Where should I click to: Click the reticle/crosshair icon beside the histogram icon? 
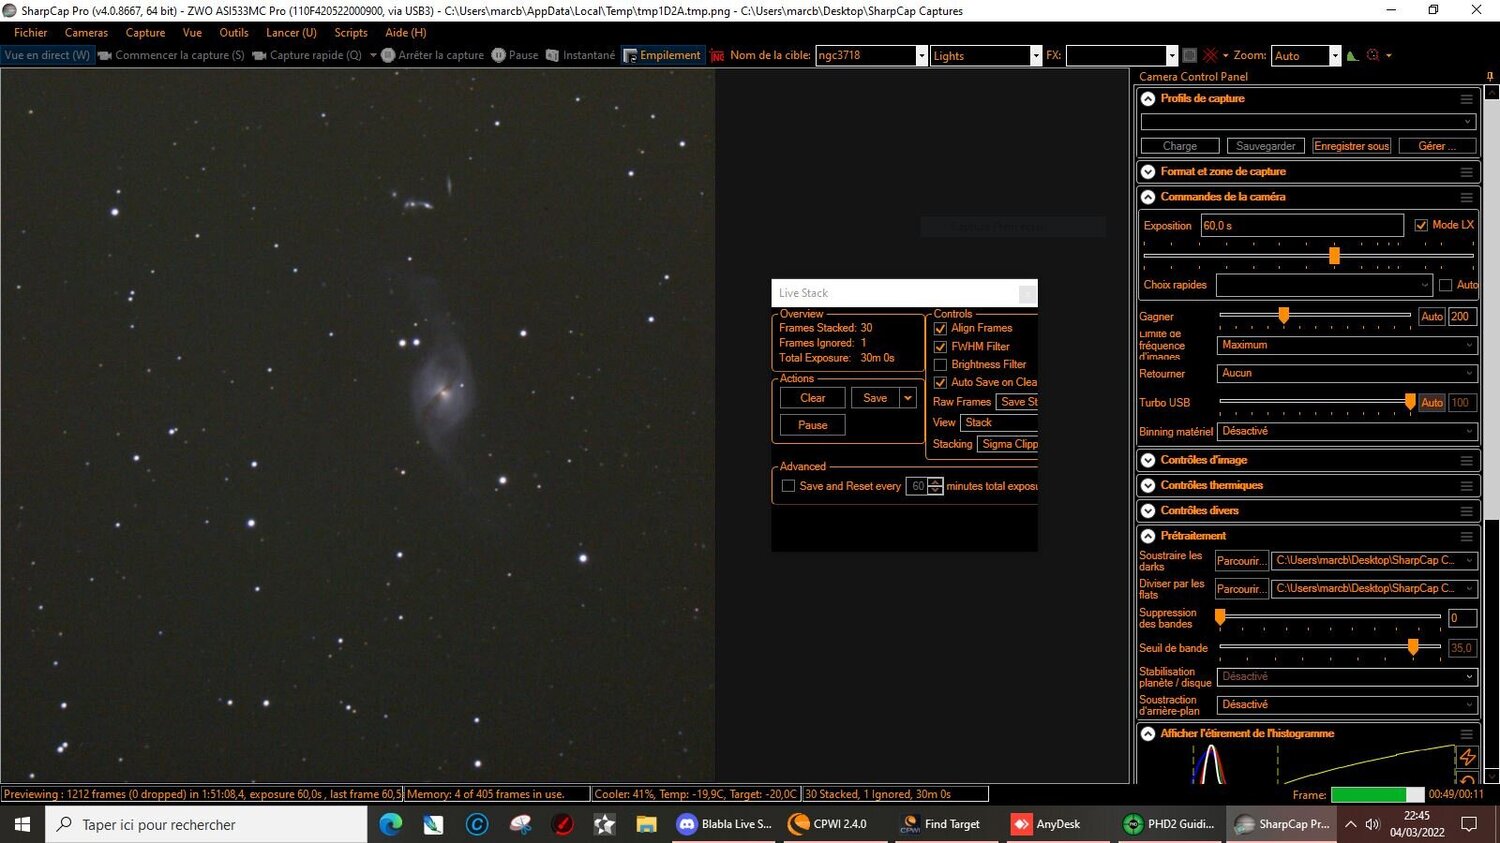click(1371, 55)
